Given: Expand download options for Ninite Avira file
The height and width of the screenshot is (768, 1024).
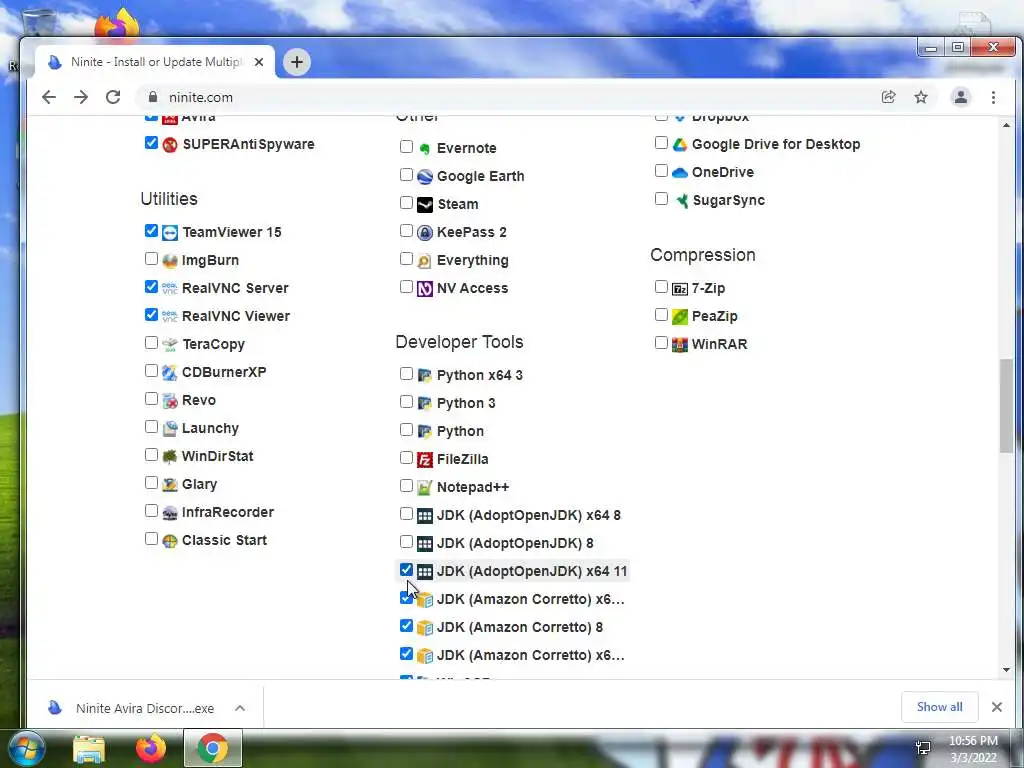Looking at the screenshot, I should (x=240, y=708).
